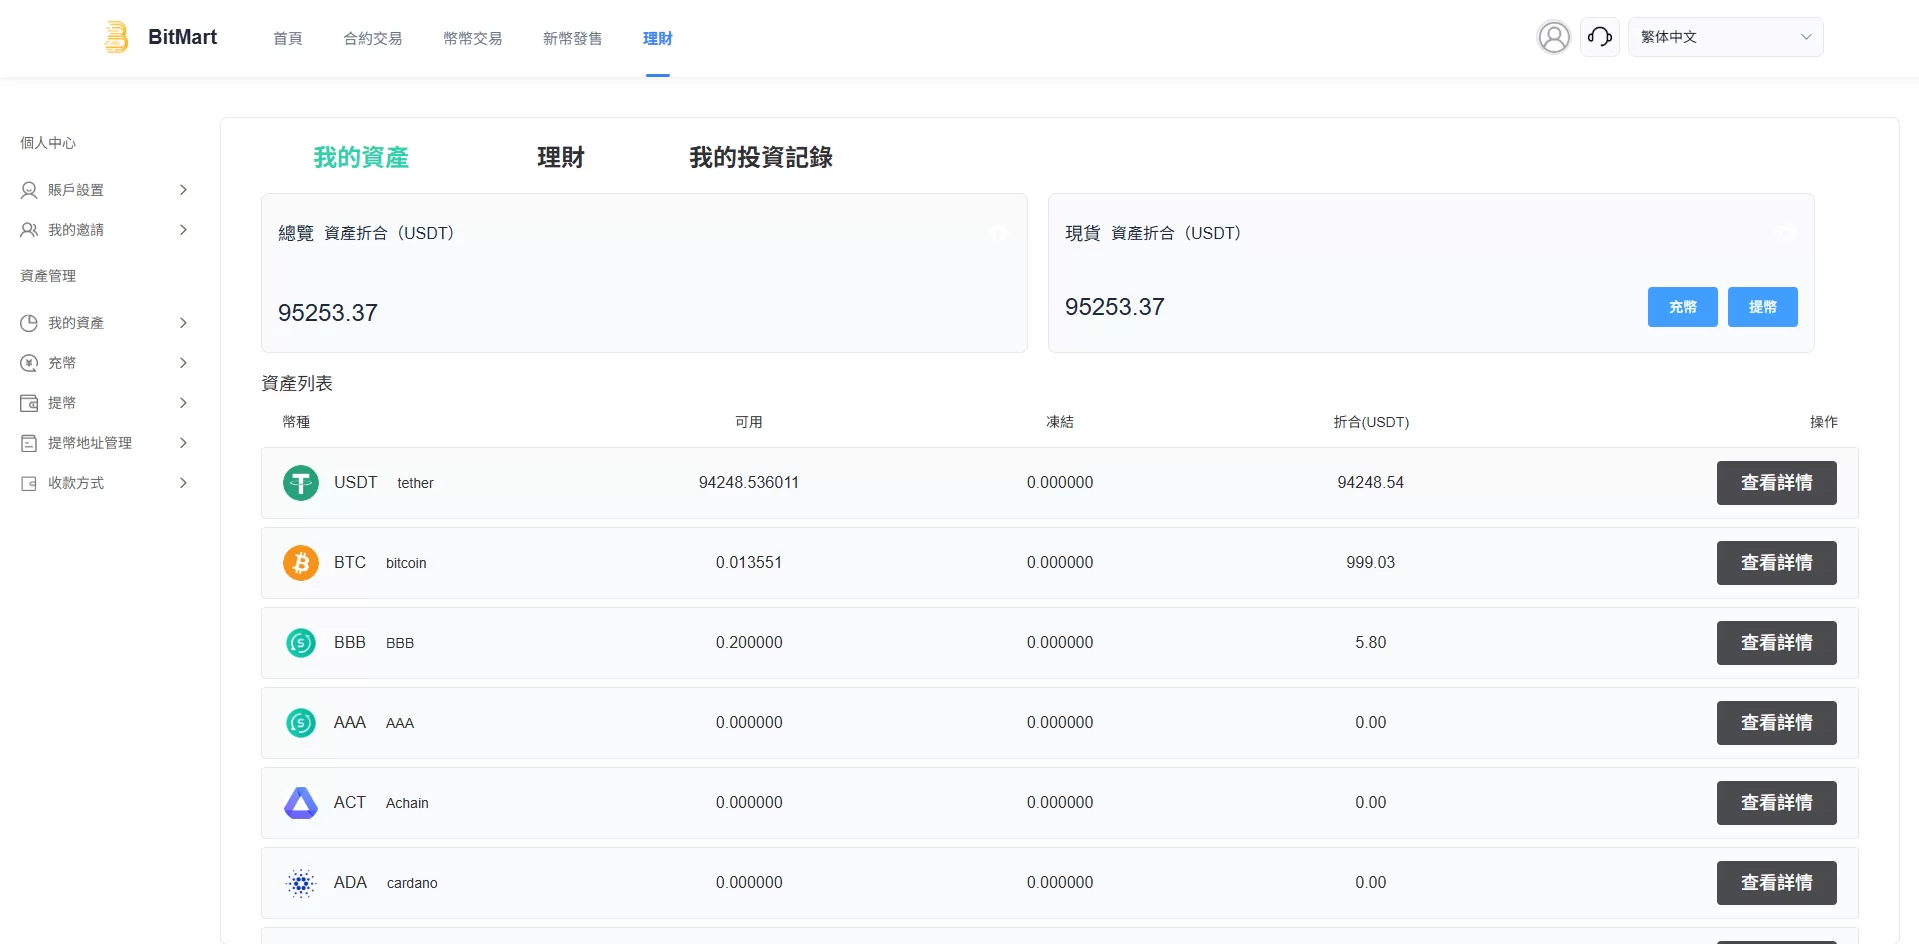Click the BitMart logo icon
1919x944 pixels.
[x=117, y=37]
